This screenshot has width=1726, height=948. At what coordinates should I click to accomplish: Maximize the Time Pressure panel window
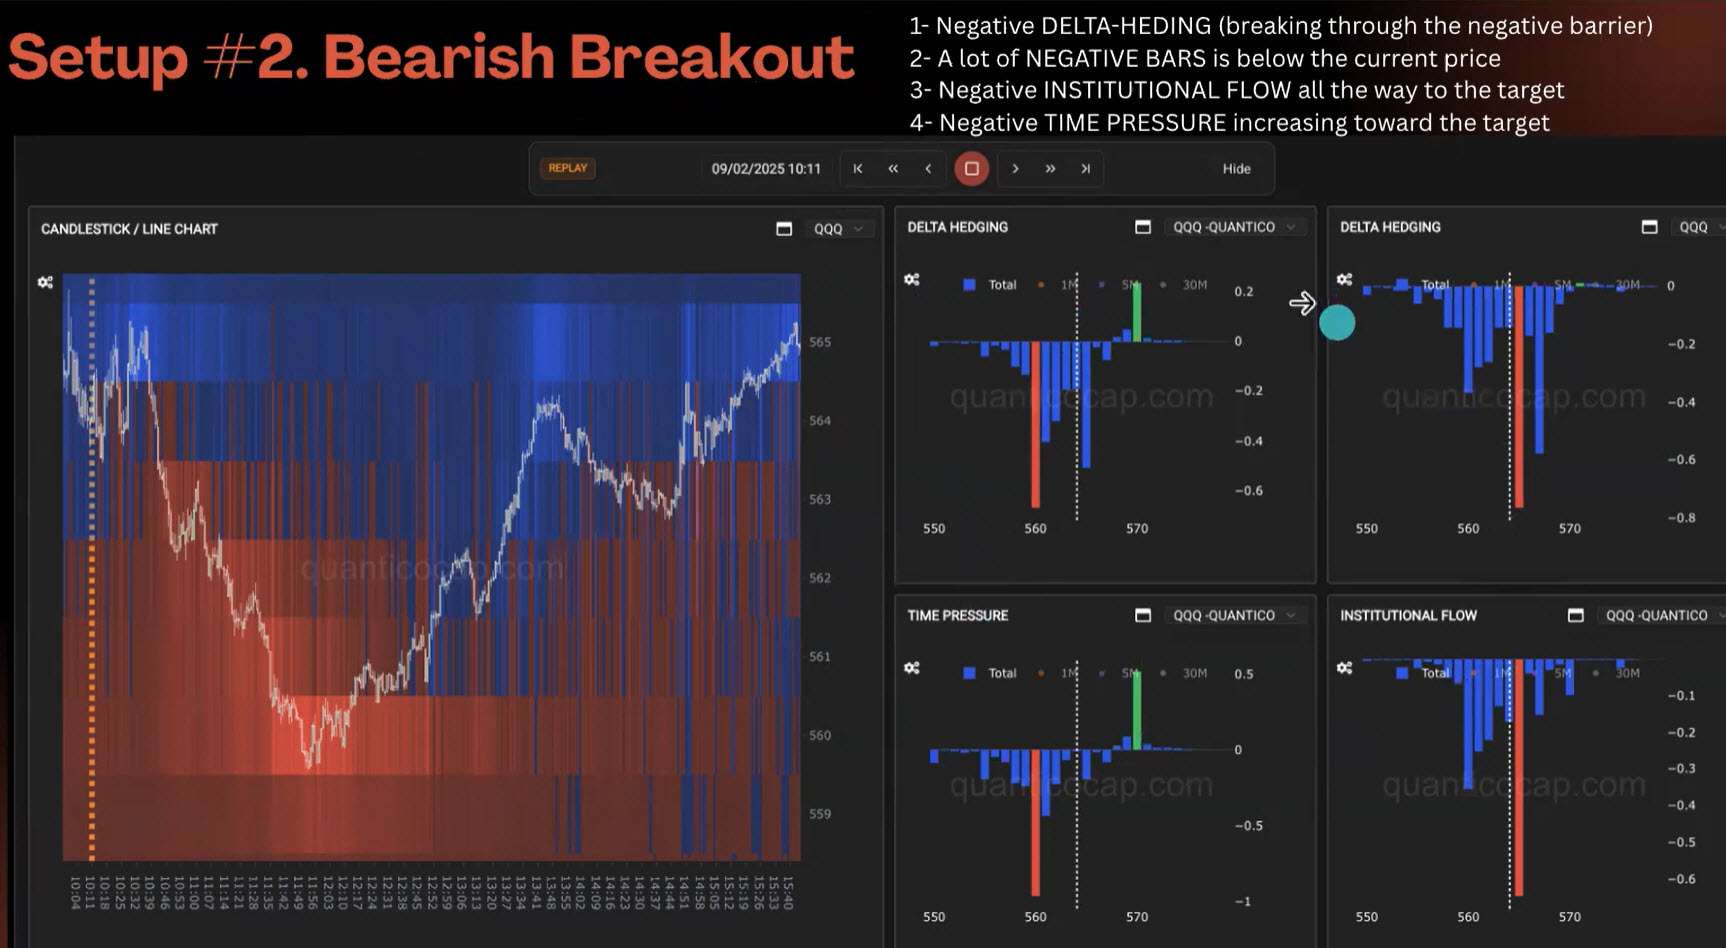[x=1143, y=616]
